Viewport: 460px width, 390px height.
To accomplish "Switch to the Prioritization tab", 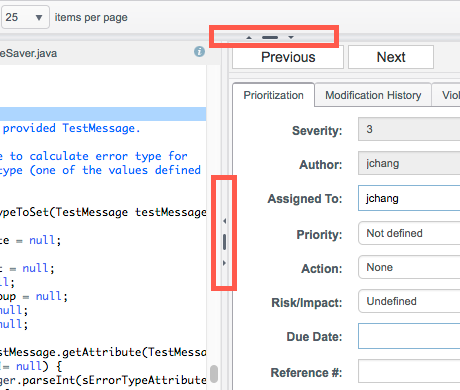I will (273, 95).
